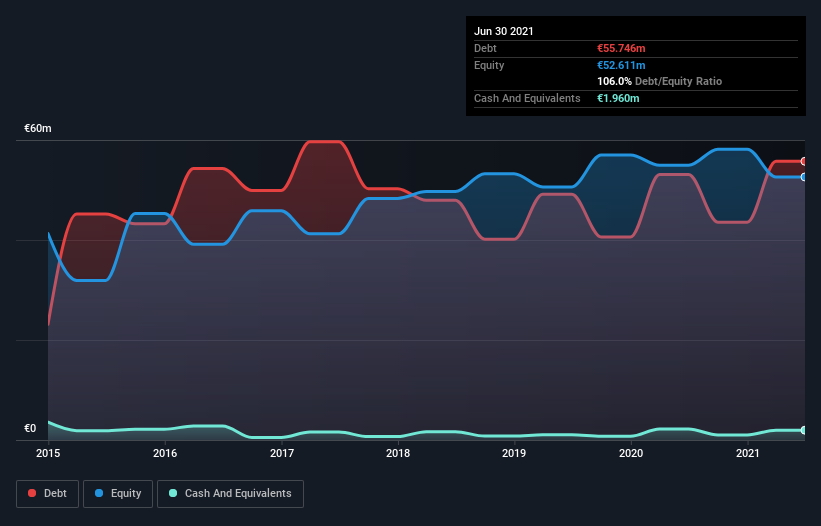821x526 pixels.
Task: Click Cash And Equivalents label in tooltip
Action: click(x=527, y=98)
